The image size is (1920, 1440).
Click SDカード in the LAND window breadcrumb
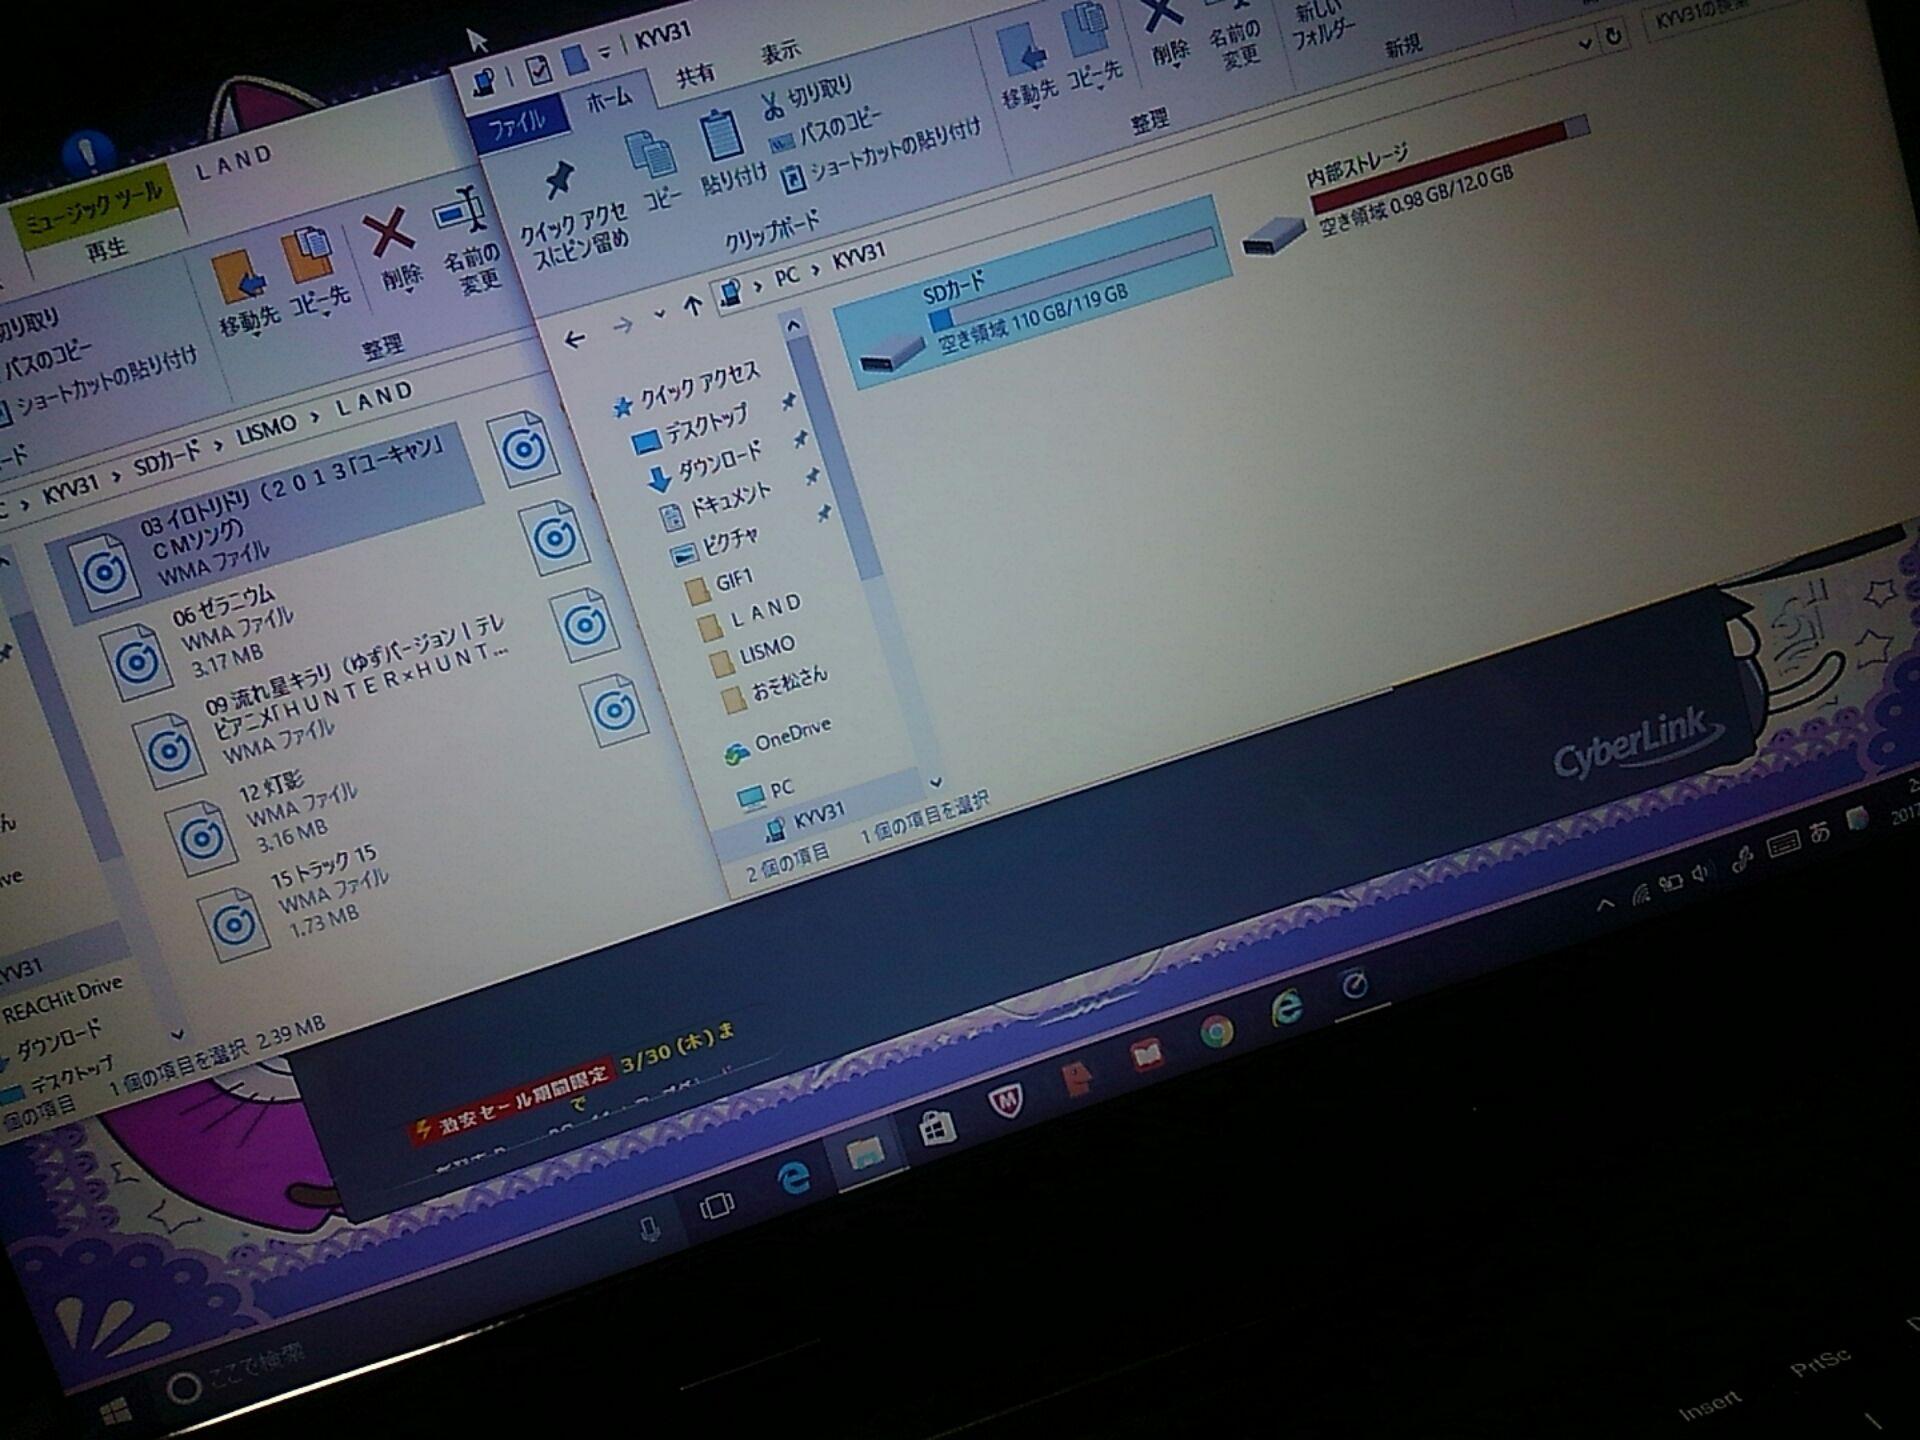tap(167, 460)
